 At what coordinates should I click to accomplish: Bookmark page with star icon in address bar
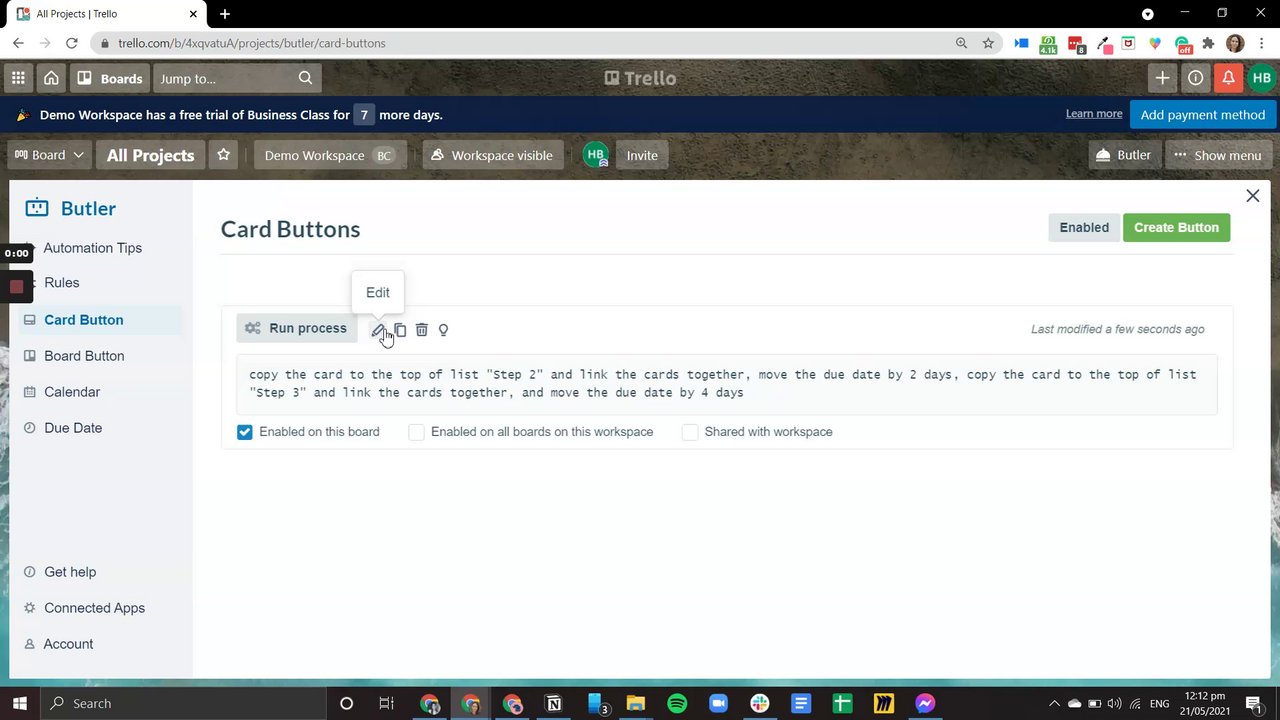(x=988, y=43)
